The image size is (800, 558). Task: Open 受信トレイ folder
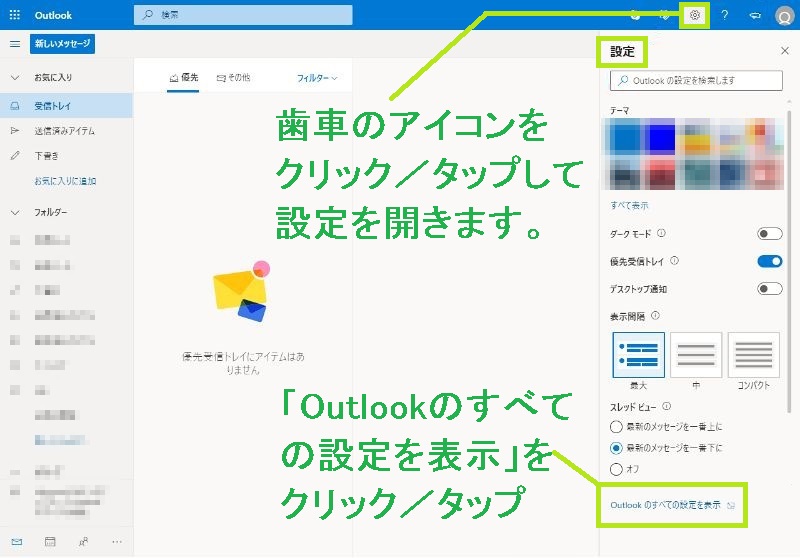pos(66,106)
